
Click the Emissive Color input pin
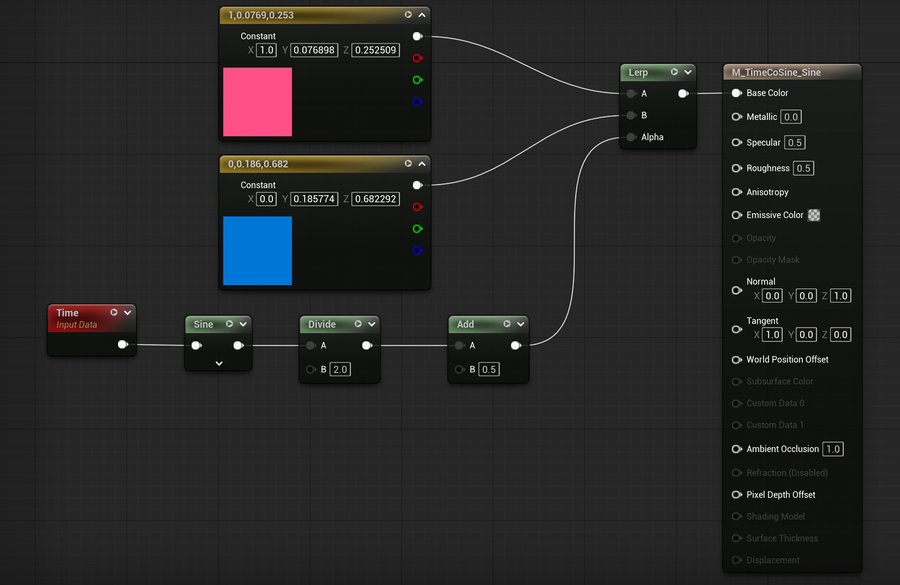[736, 215]
